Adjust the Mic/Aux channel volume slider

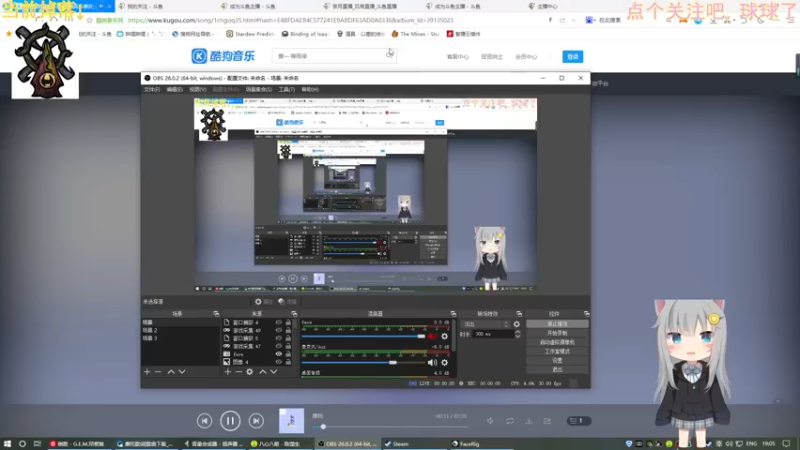pyautogui.click(x=363, y=362)
